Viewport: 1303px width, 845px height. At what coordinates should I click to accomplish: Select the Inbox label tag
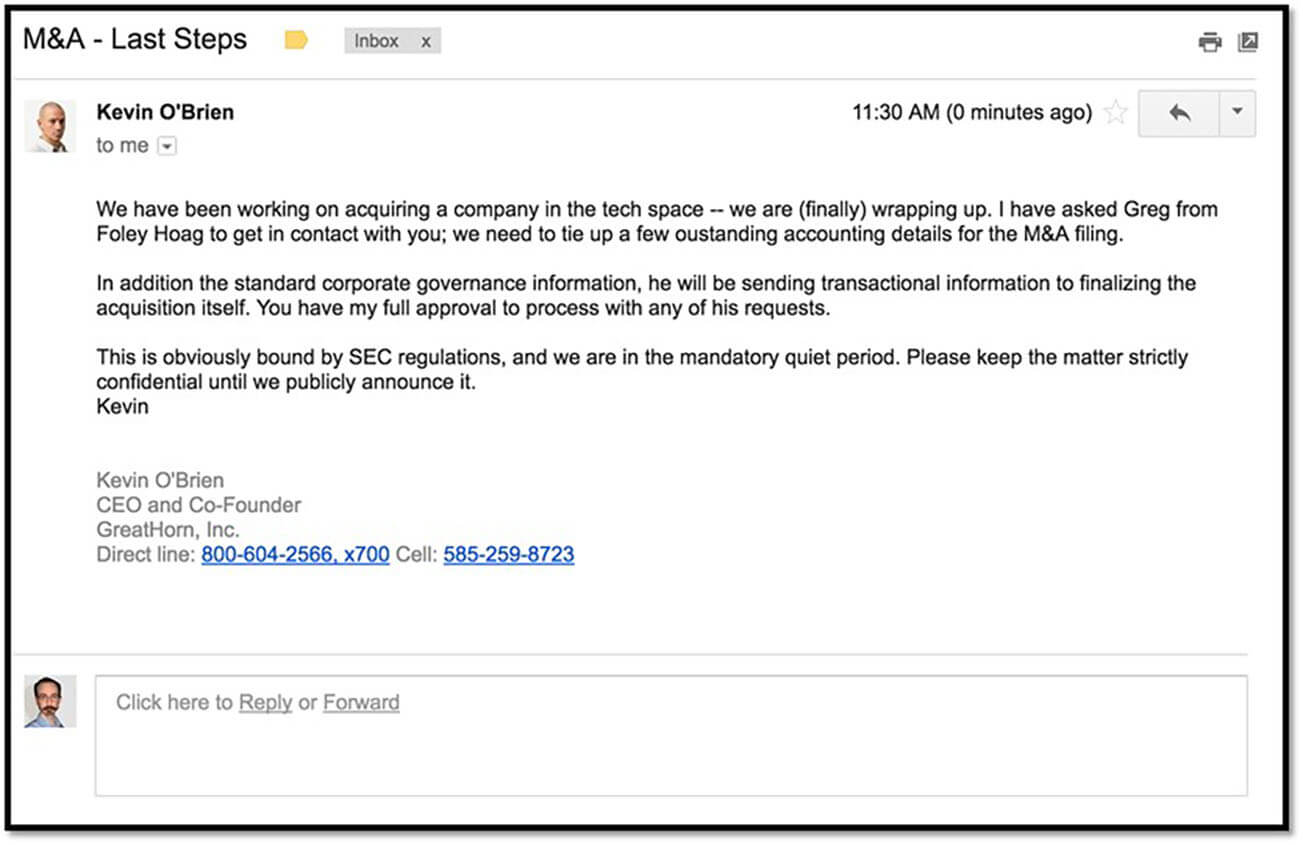[x=377, y=41]
